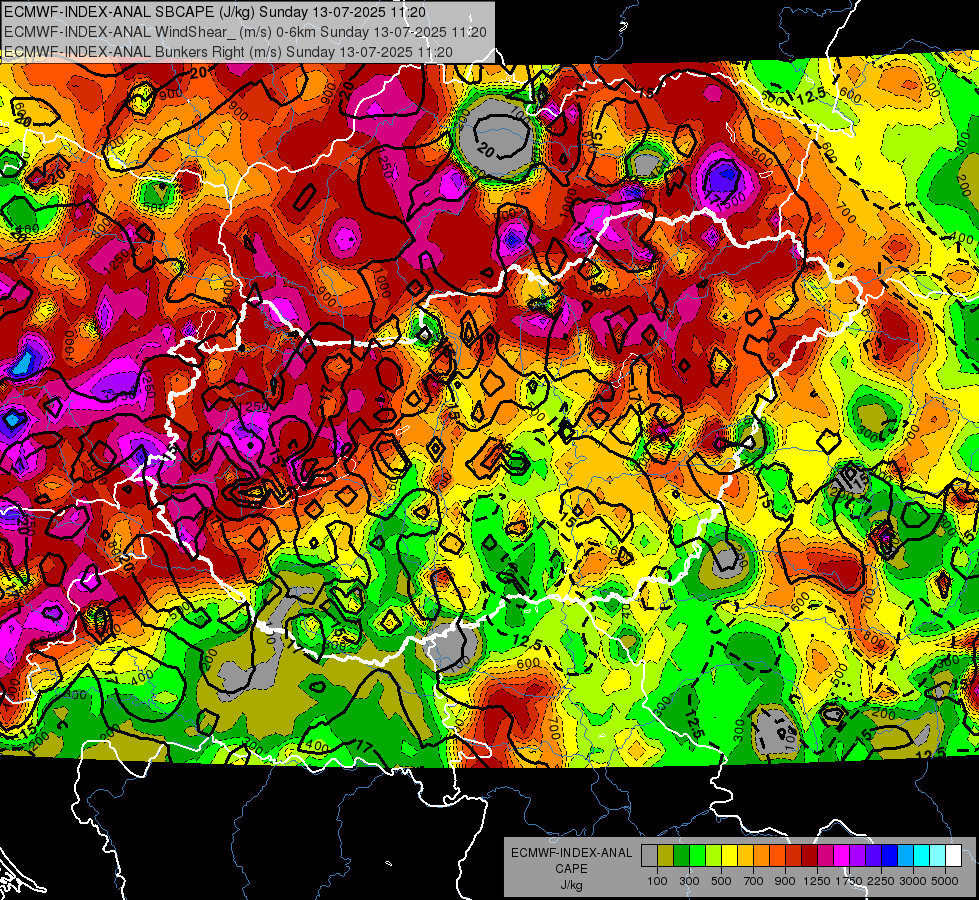Click the cyan legend swatch
This screenshot has height=900, width=979.
coord(922,856)
